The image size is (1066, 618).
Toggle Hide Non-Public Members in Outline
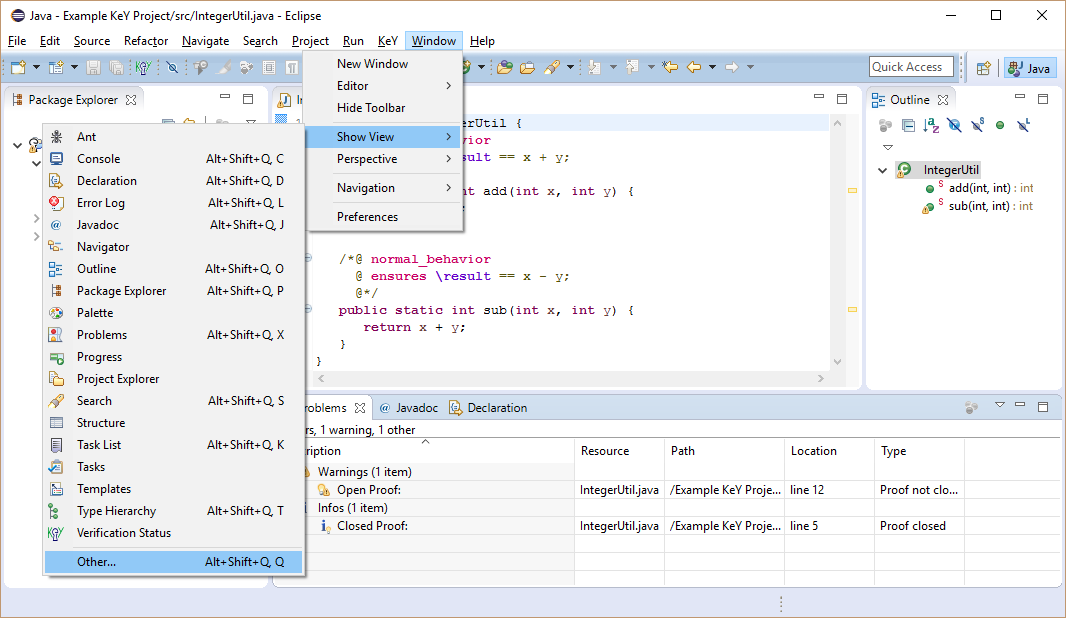[1000, 125]
